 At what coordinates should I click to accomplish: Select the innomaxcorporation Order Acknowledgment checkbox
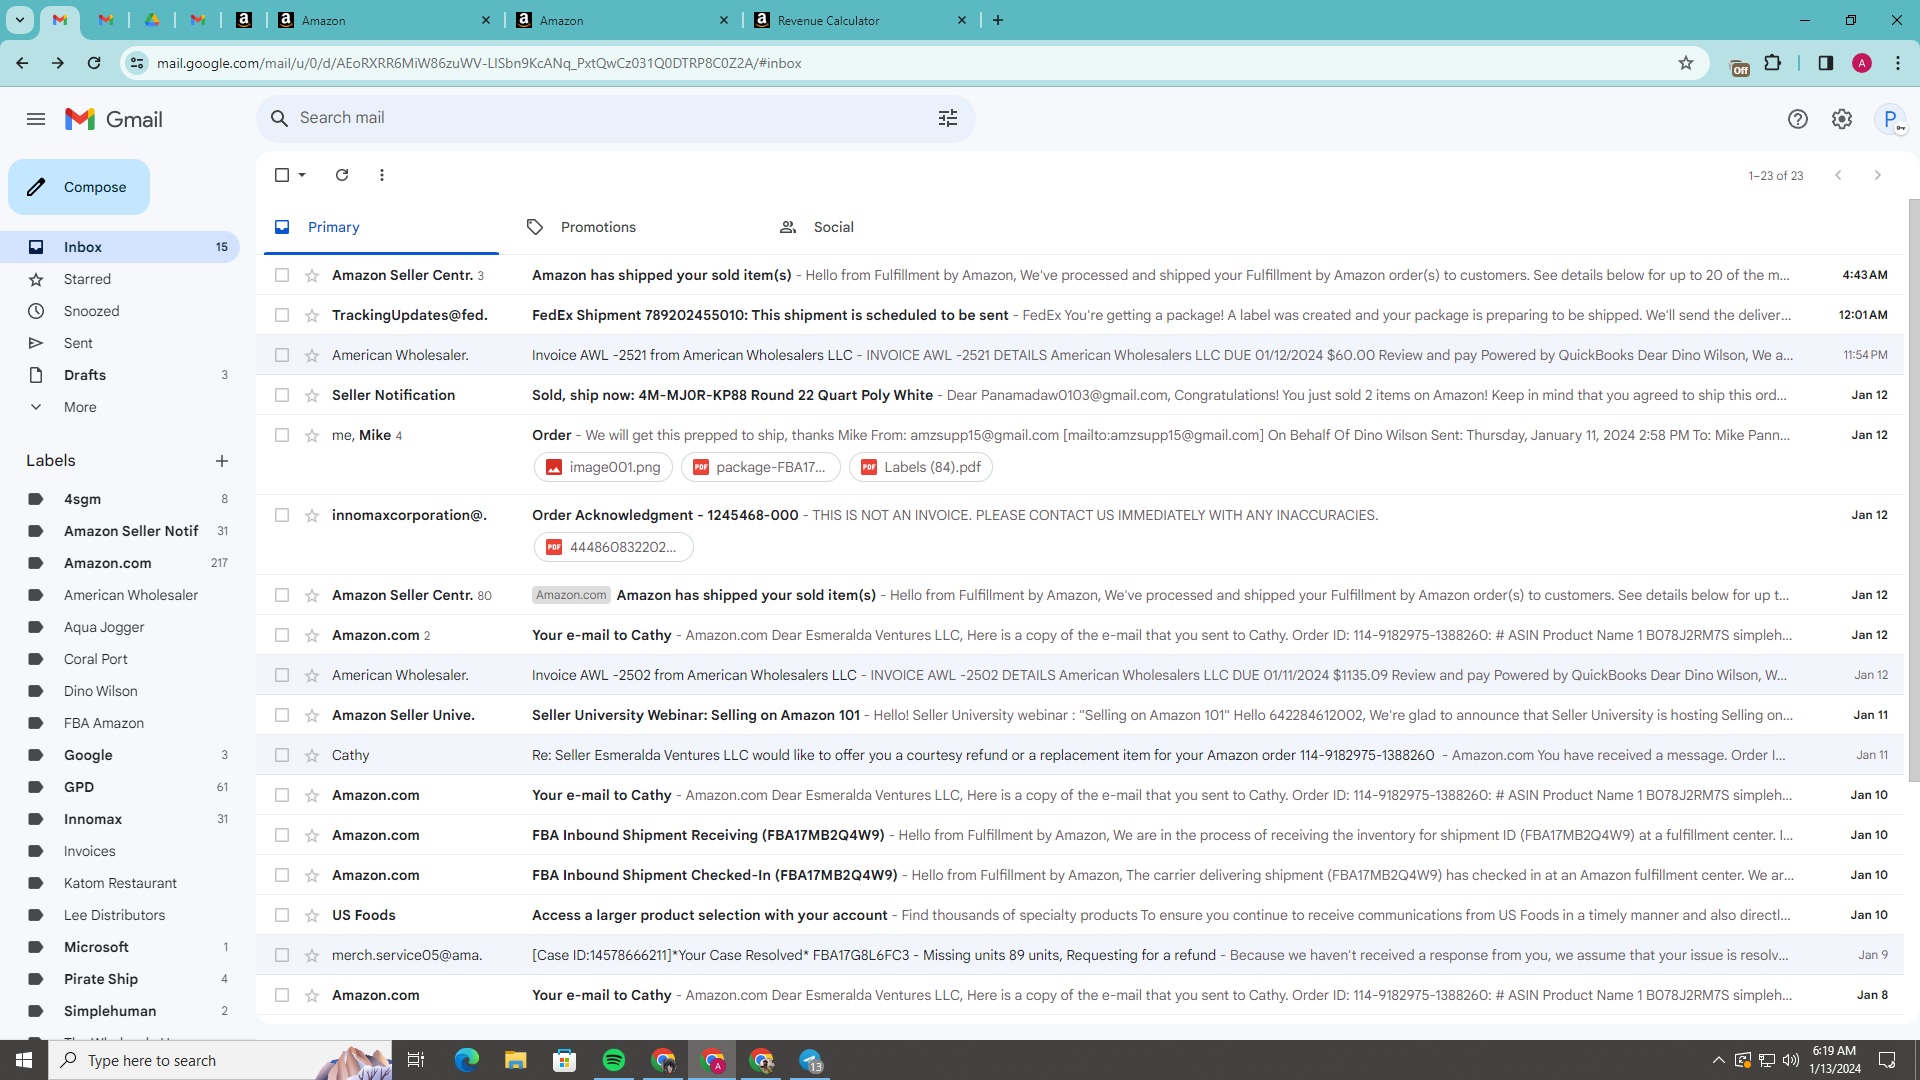tap(282, 515)
